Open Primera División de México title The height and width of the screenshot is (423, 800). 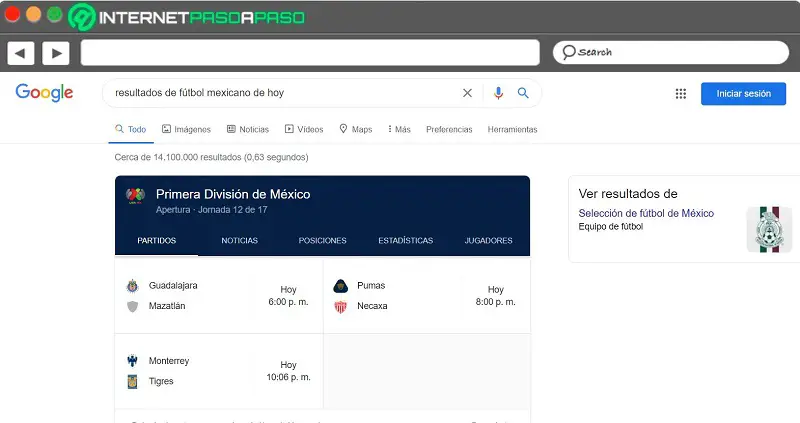pyautogui.click(x=233, y=194)
